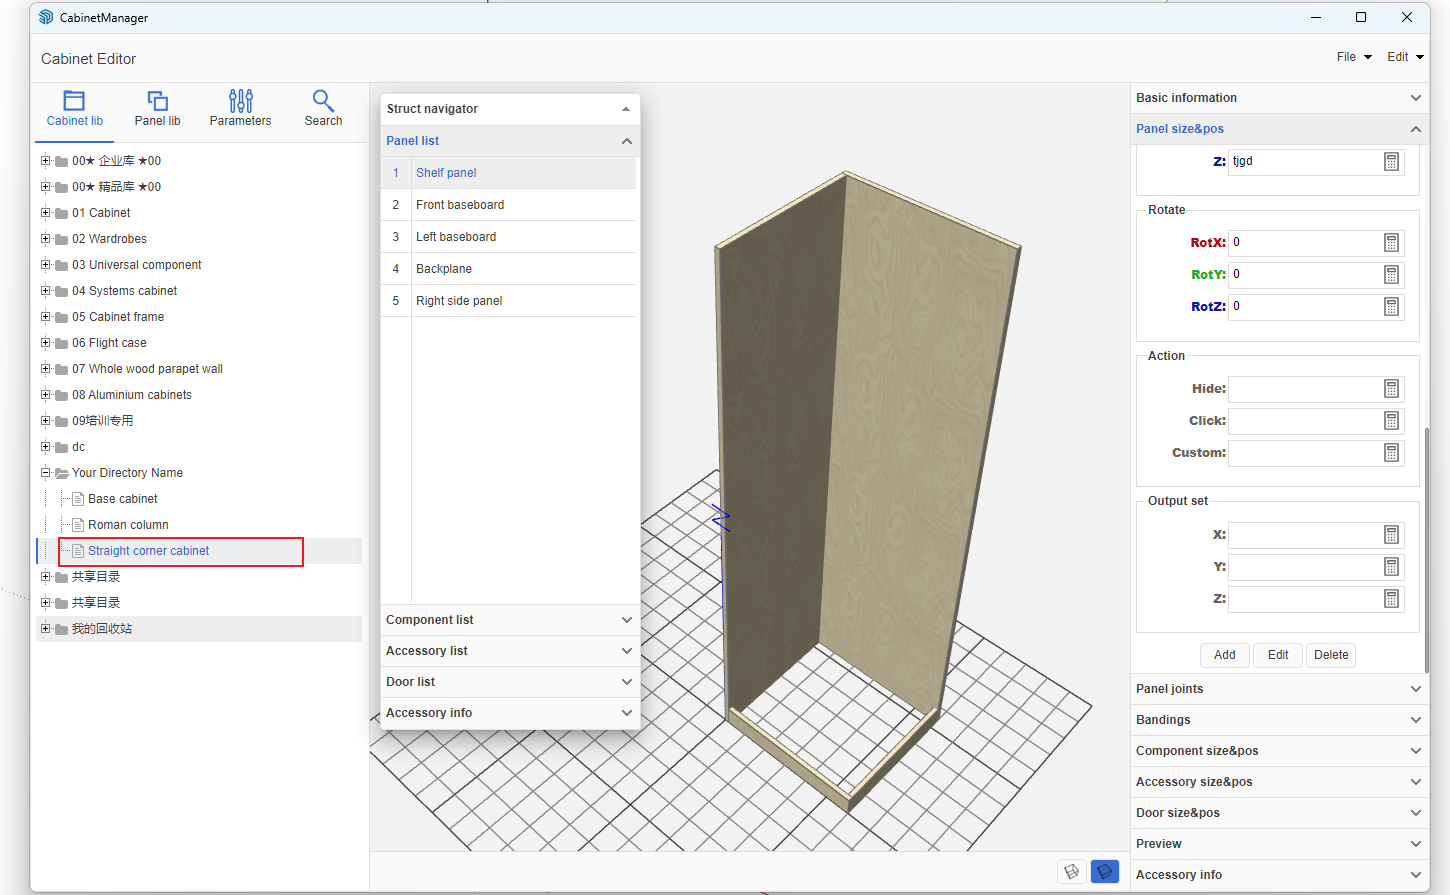Click the wireframe view icon at bottom
Viewport: 1450px width, 895px height.
coord(1072,871)
